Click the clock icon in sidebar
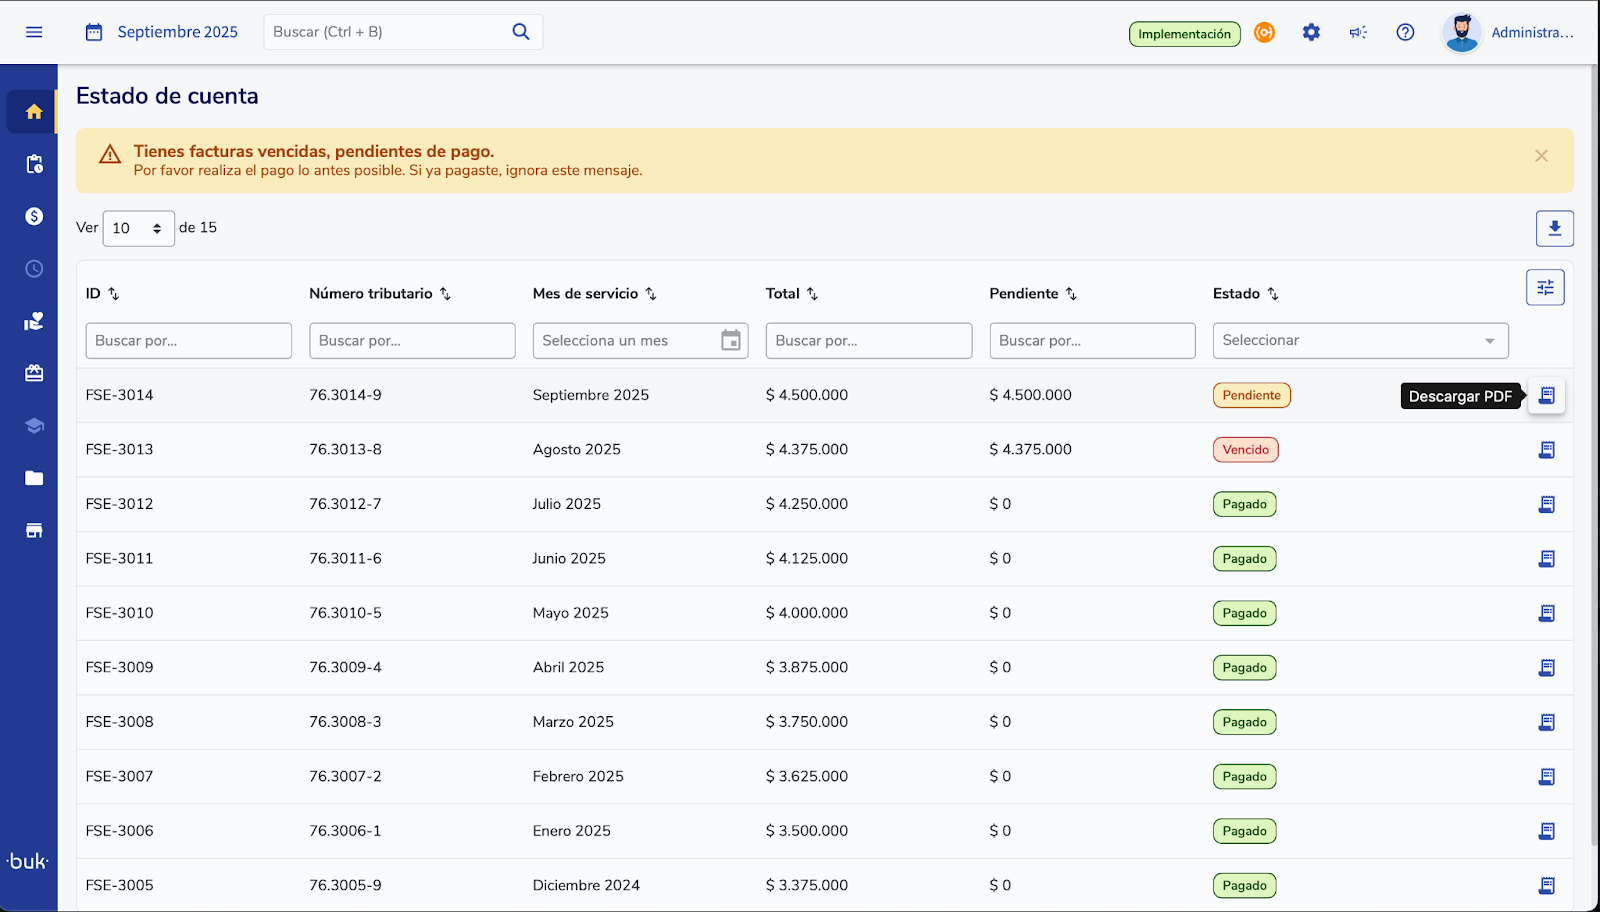Screen dimensions: 1600x912 (x=34, y=269)
